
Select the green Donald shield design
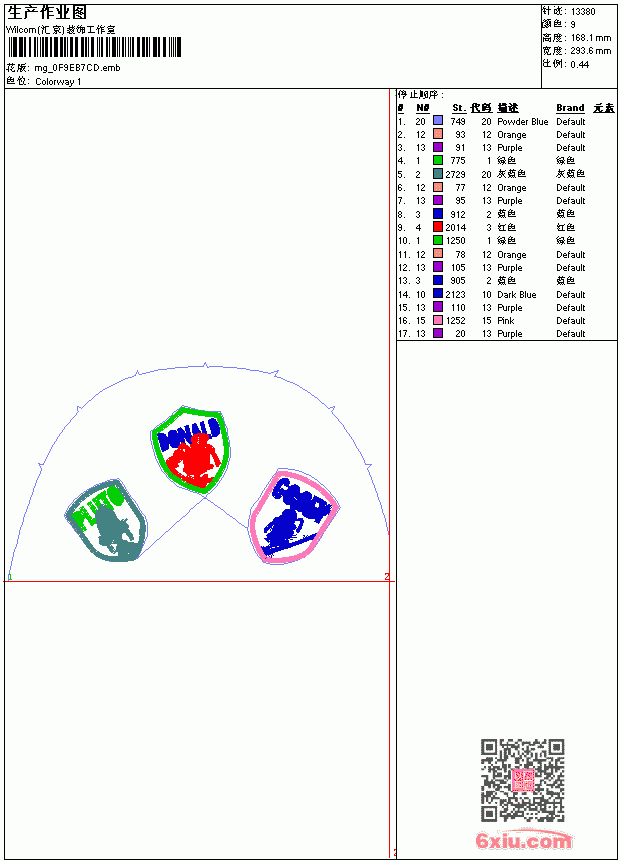pos(190,449)
